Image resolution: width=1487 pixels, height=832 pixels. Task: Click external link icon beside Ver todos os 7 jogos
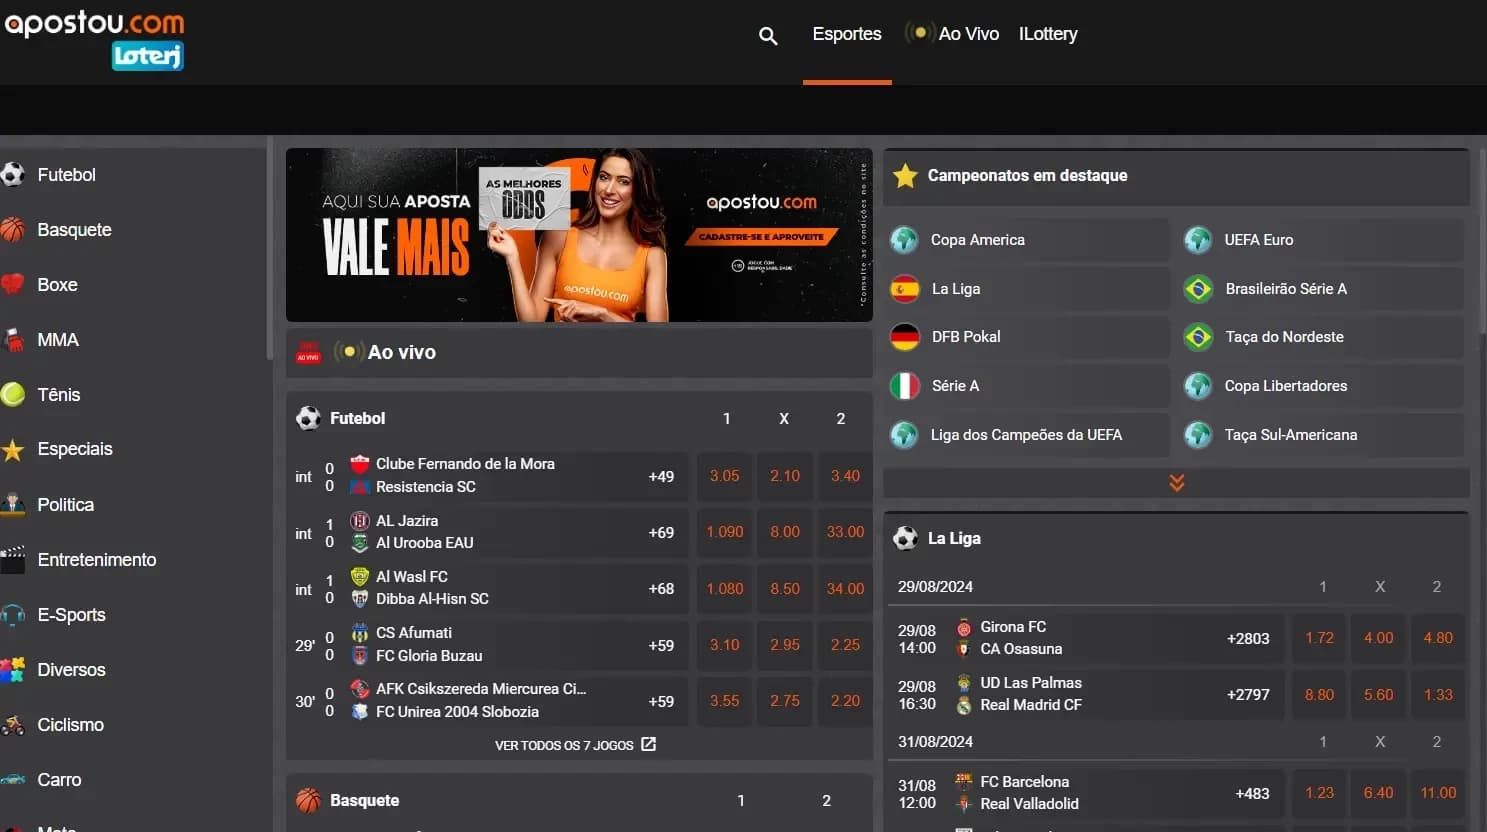pyautogui.click(x=648, y=744)
